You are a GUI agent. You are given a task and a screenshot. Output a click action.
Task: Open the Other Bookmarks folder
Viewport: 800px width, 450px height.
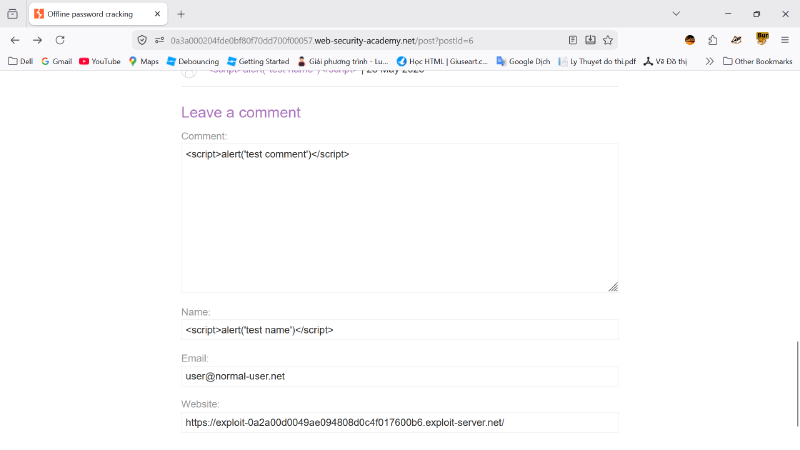click(758, 61)
